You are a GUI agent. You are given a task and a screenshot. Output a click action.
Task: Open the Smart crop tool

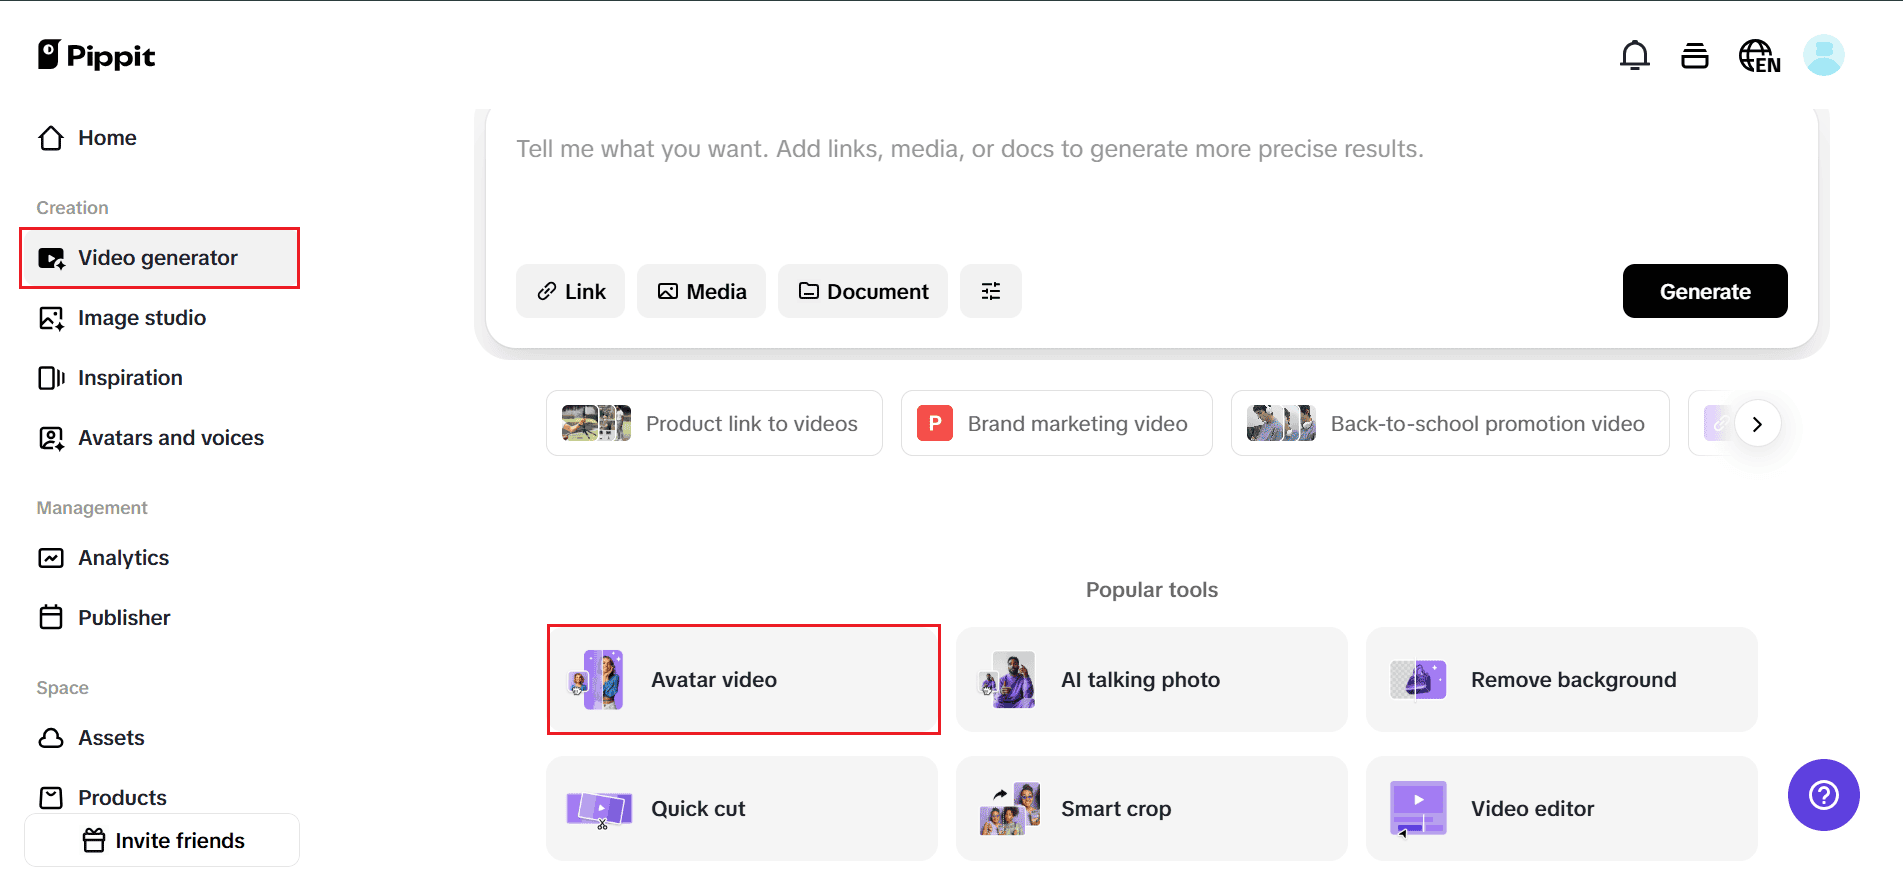1152,808
